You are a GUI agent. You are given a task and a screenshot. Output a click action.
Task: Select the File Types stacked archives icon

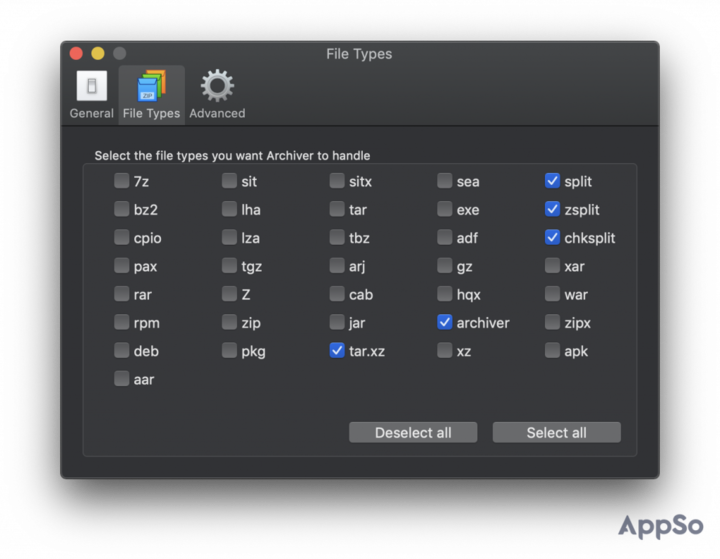tap(152, 85)
